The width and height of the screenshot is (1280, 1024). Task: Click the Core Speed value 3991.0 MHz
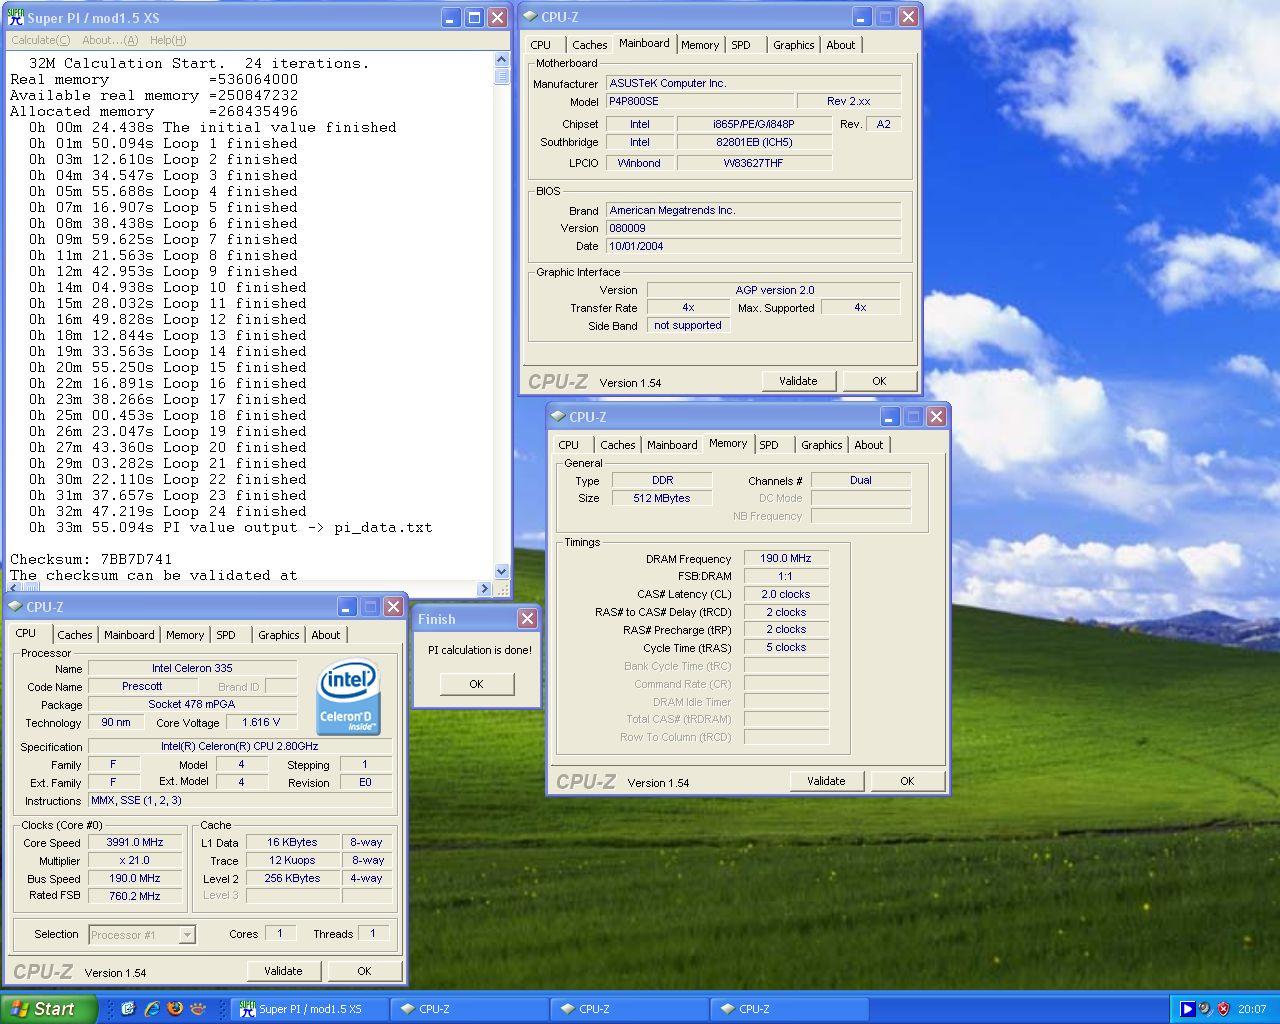click(135, 842)
